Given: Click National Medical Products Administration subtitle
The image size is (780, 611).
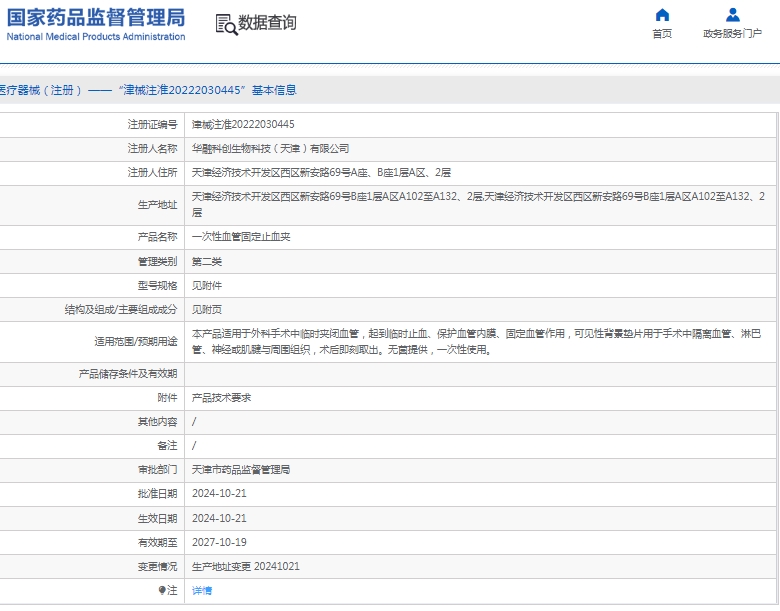Looking at the screenshot, I should click(96, 37).
